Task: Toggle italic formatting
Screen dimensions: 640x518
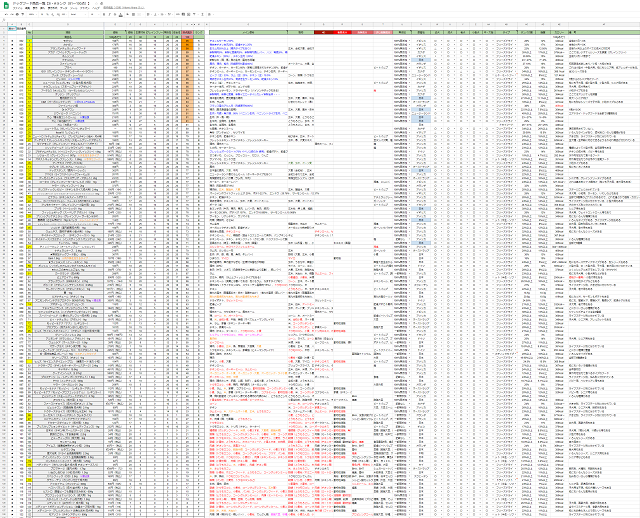Action: pos(109,14)
